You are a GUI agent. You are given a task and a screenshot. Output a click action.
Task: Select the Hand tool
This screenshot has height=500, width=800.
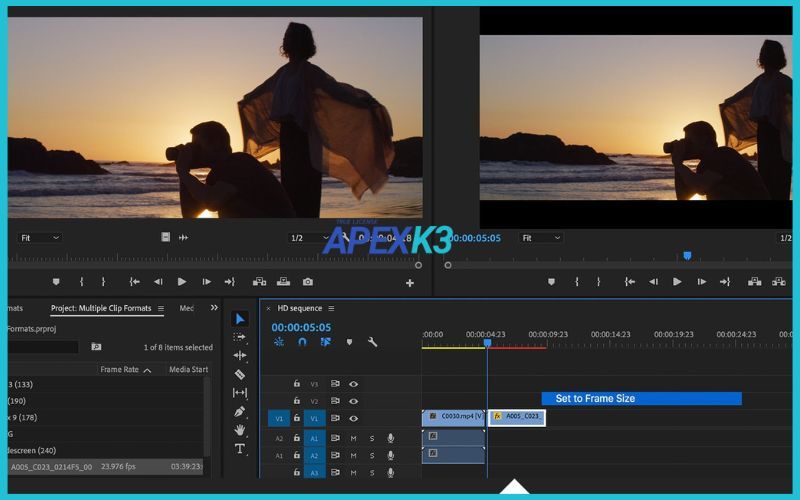239,430
